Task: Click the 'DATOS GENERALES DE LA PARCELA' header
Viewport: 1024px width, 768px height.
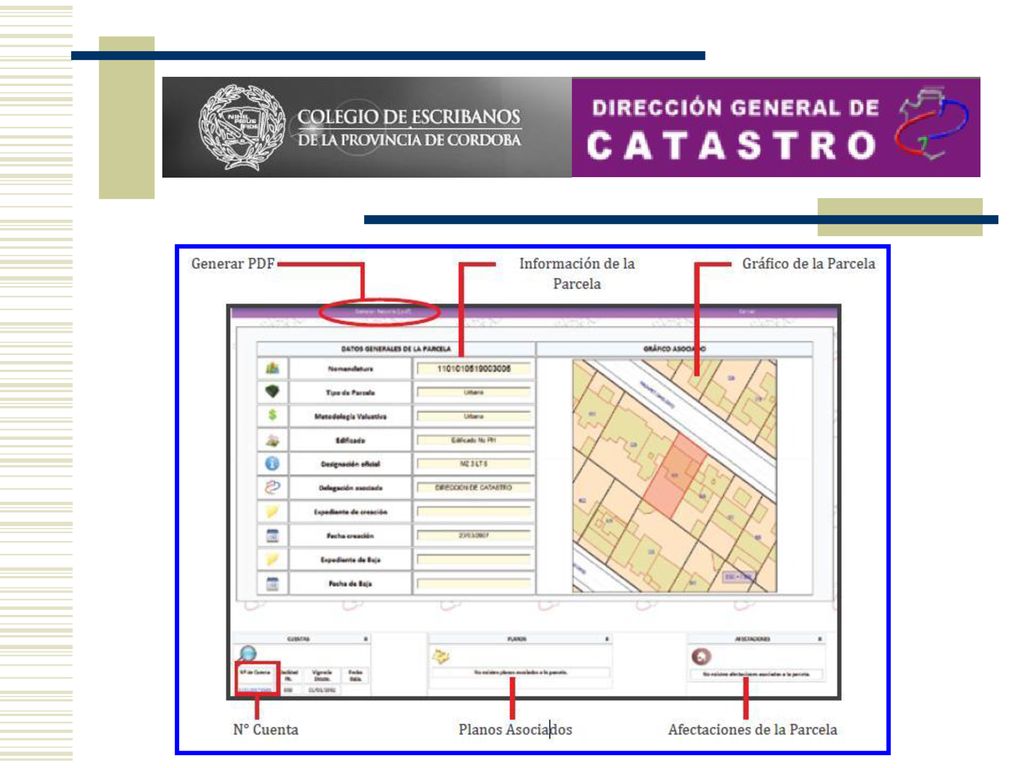Action: pos(396,349)
